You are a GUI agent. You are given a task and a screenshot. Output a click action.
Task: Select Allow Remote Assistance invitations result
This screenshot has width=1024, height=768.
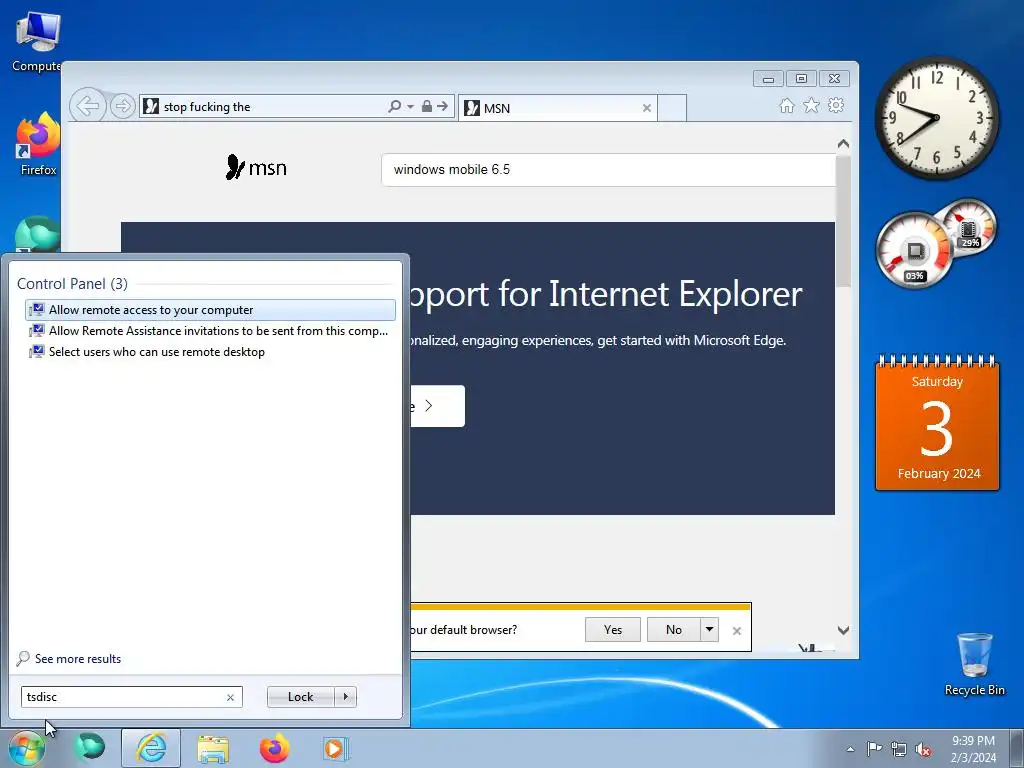pos(210,330)
